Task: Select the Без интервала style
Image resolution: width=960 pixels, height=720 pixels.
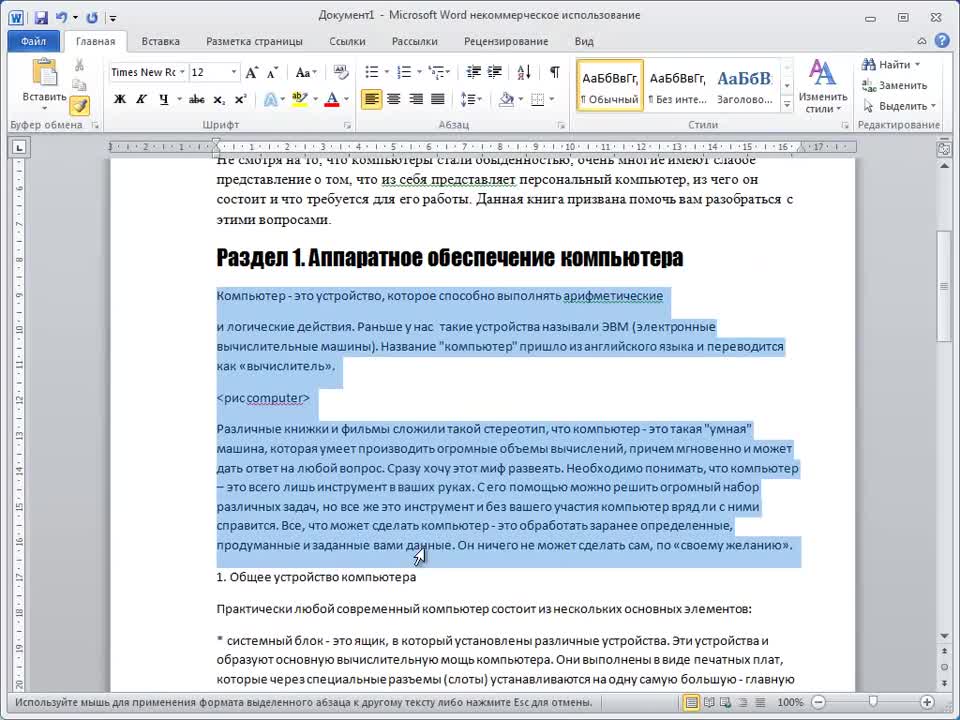Action: pyautogui.click(x=677, y=86)
